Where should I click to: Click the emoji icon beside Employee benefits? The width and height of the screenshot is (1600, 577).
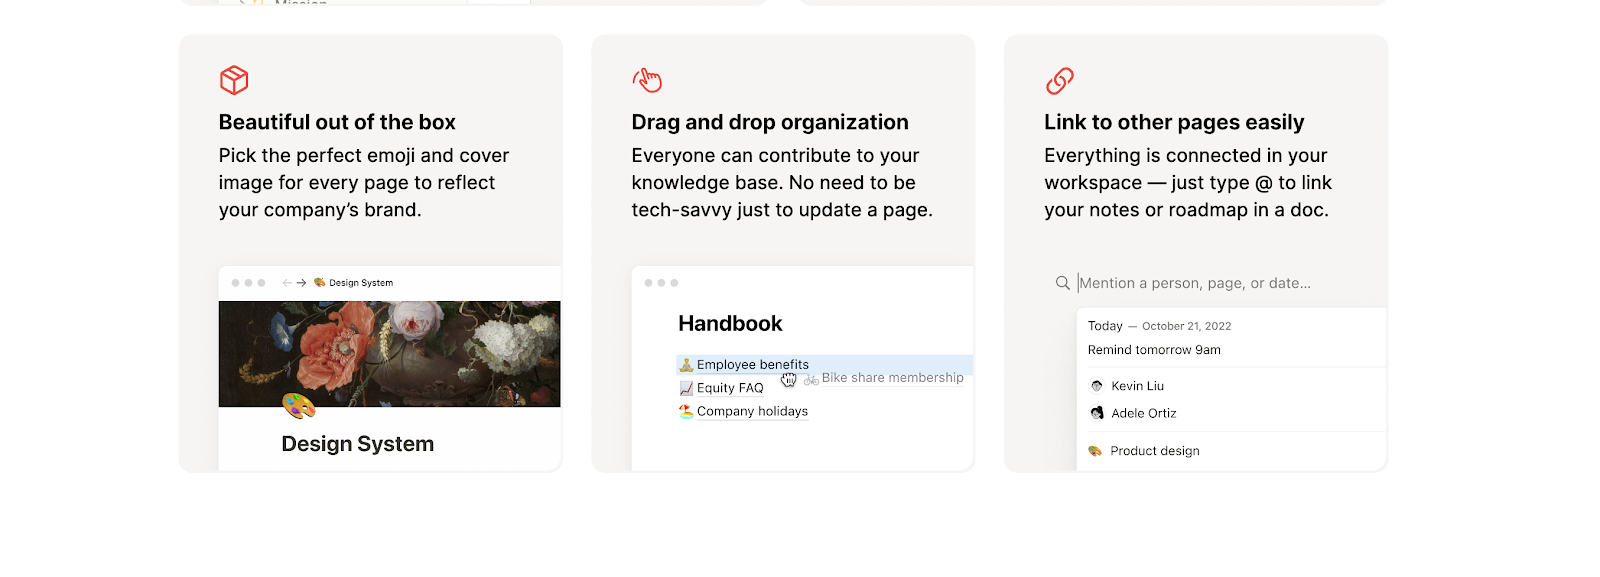pyautogui.click(x=686, y=365)
